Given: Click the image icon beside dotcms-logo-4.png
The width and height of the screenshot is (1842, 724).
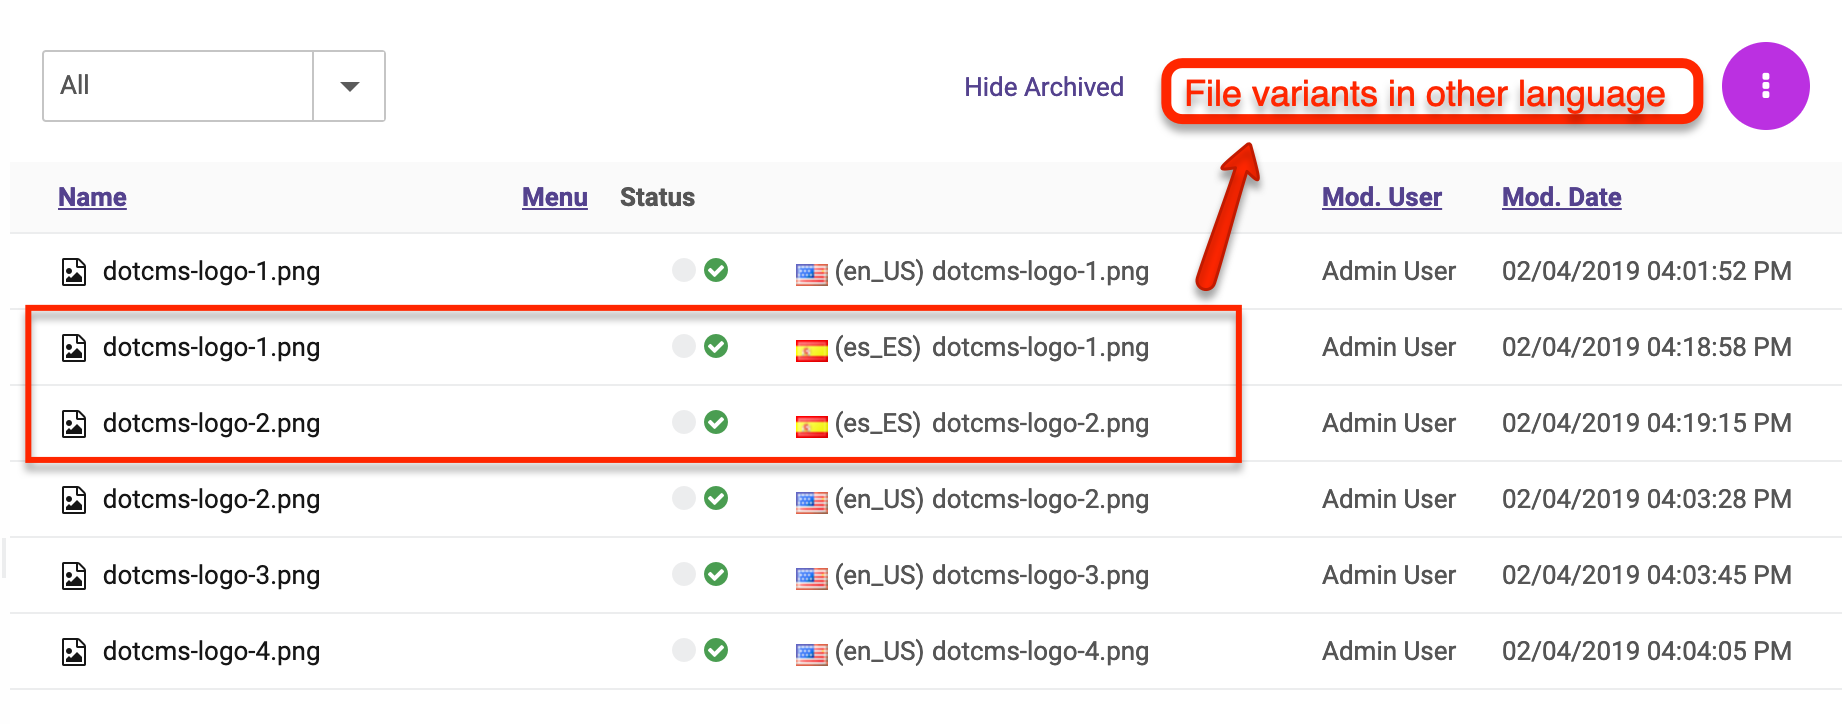Looking at the screenshot, I should [x=74, y=651].
